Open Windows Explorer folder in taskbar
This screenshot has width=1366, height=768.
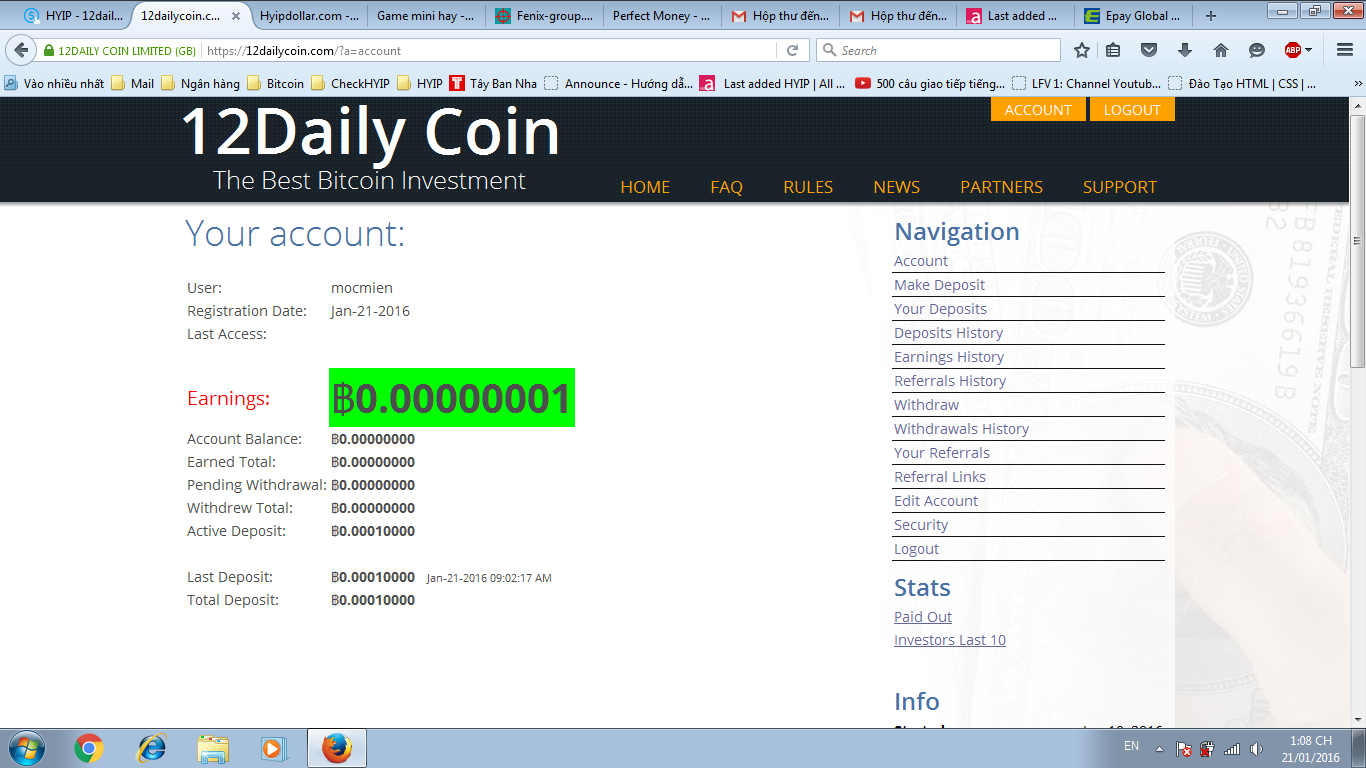tap(213, 748)
